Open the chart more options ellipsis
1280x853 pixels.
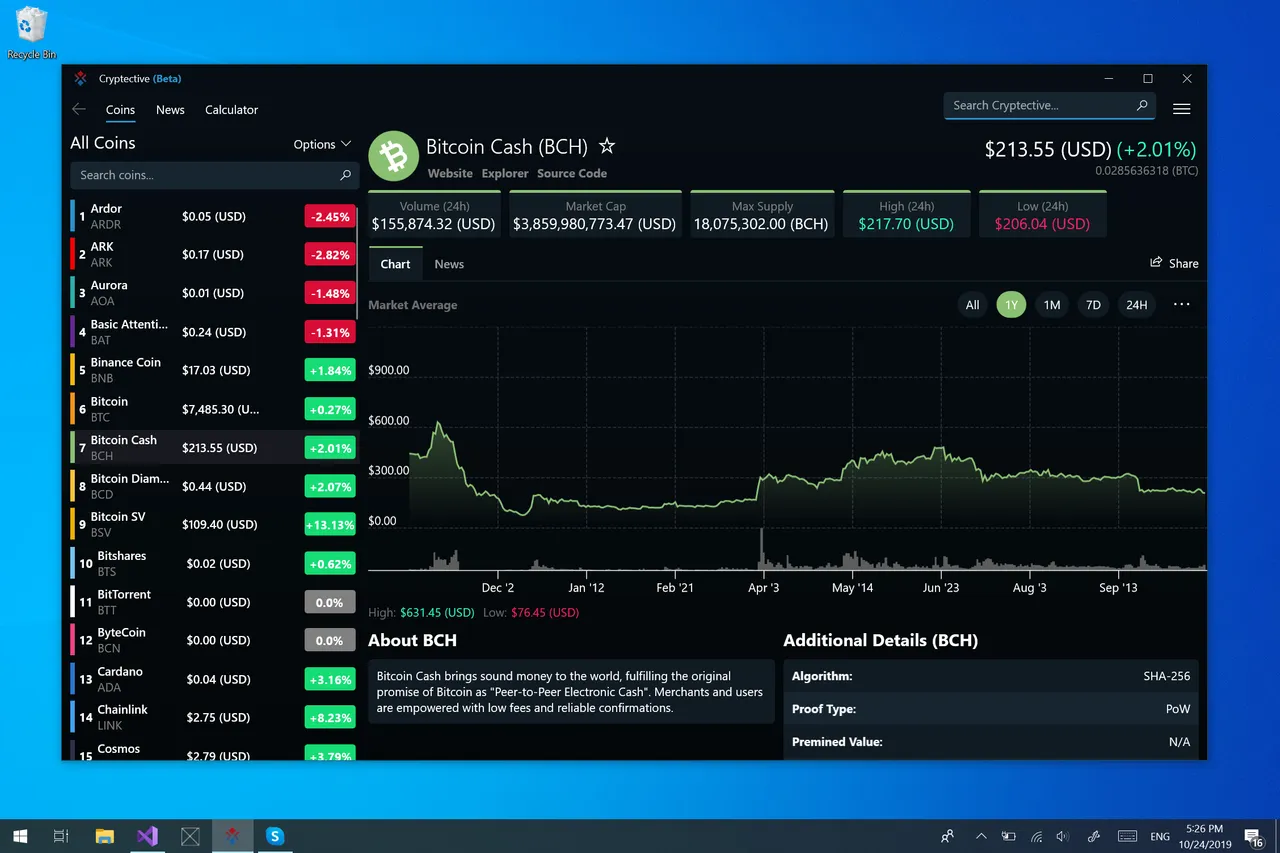[1182, 304]
